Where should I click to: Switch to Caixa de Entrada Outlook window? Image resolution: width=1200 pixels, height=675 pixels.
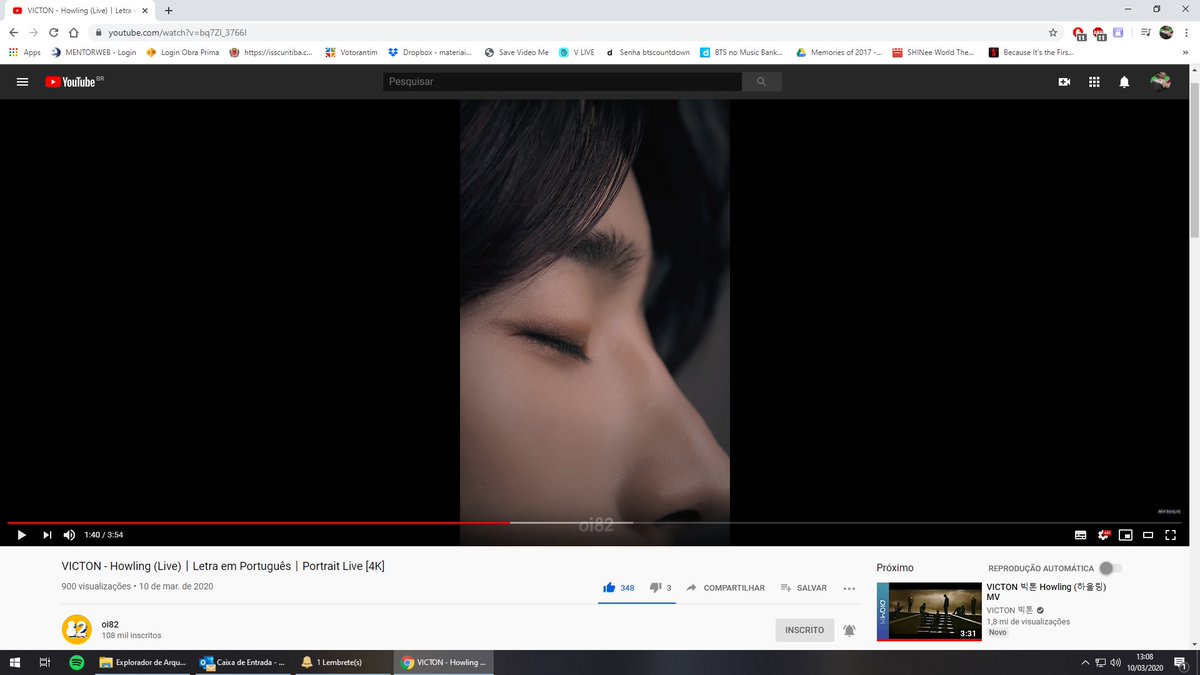[243, 662]
